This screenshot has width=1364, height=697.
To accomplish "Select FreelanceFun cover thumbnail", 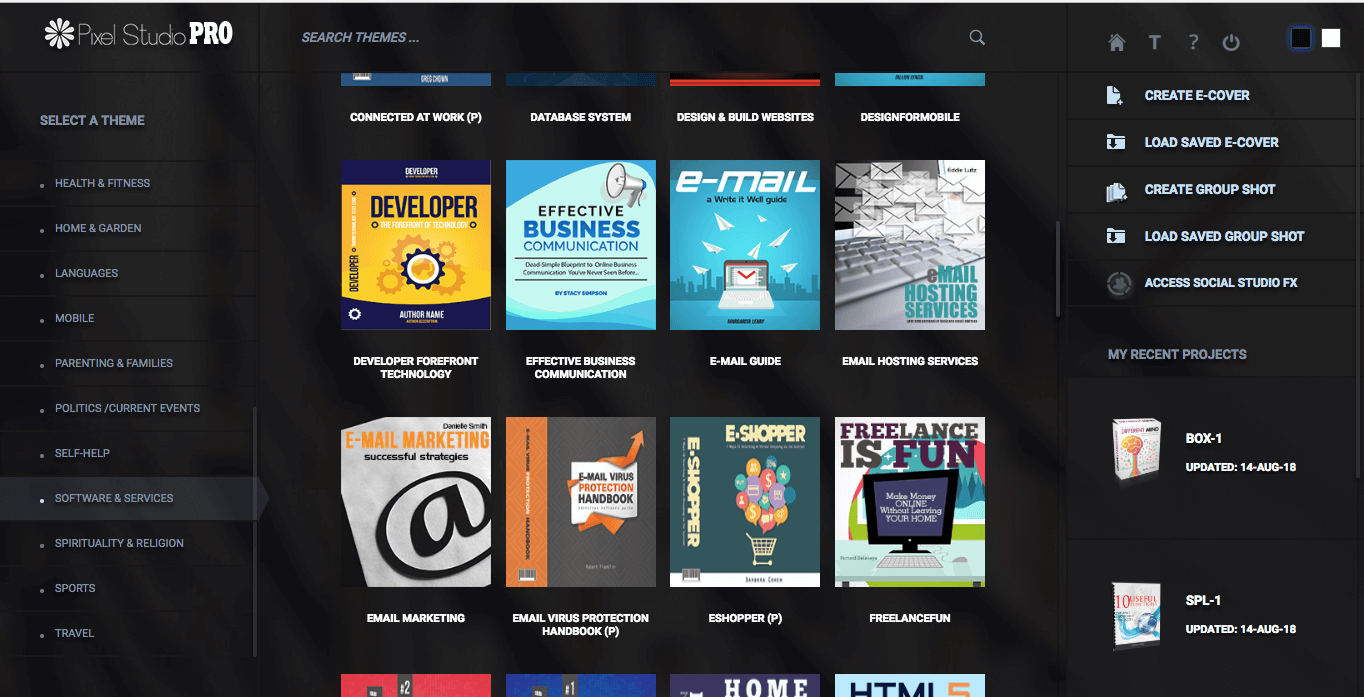I will click(910, 502).
